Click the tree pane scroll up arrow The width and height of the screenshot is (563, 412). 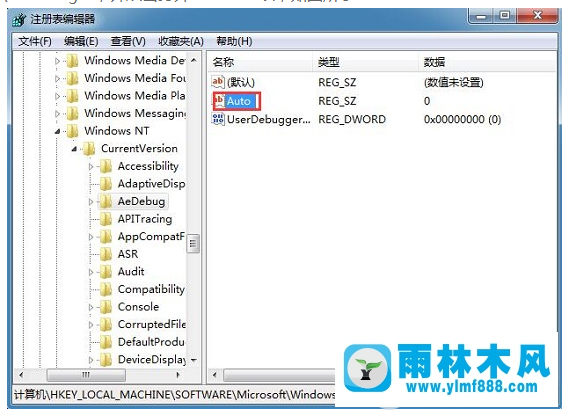click(194, 60)
